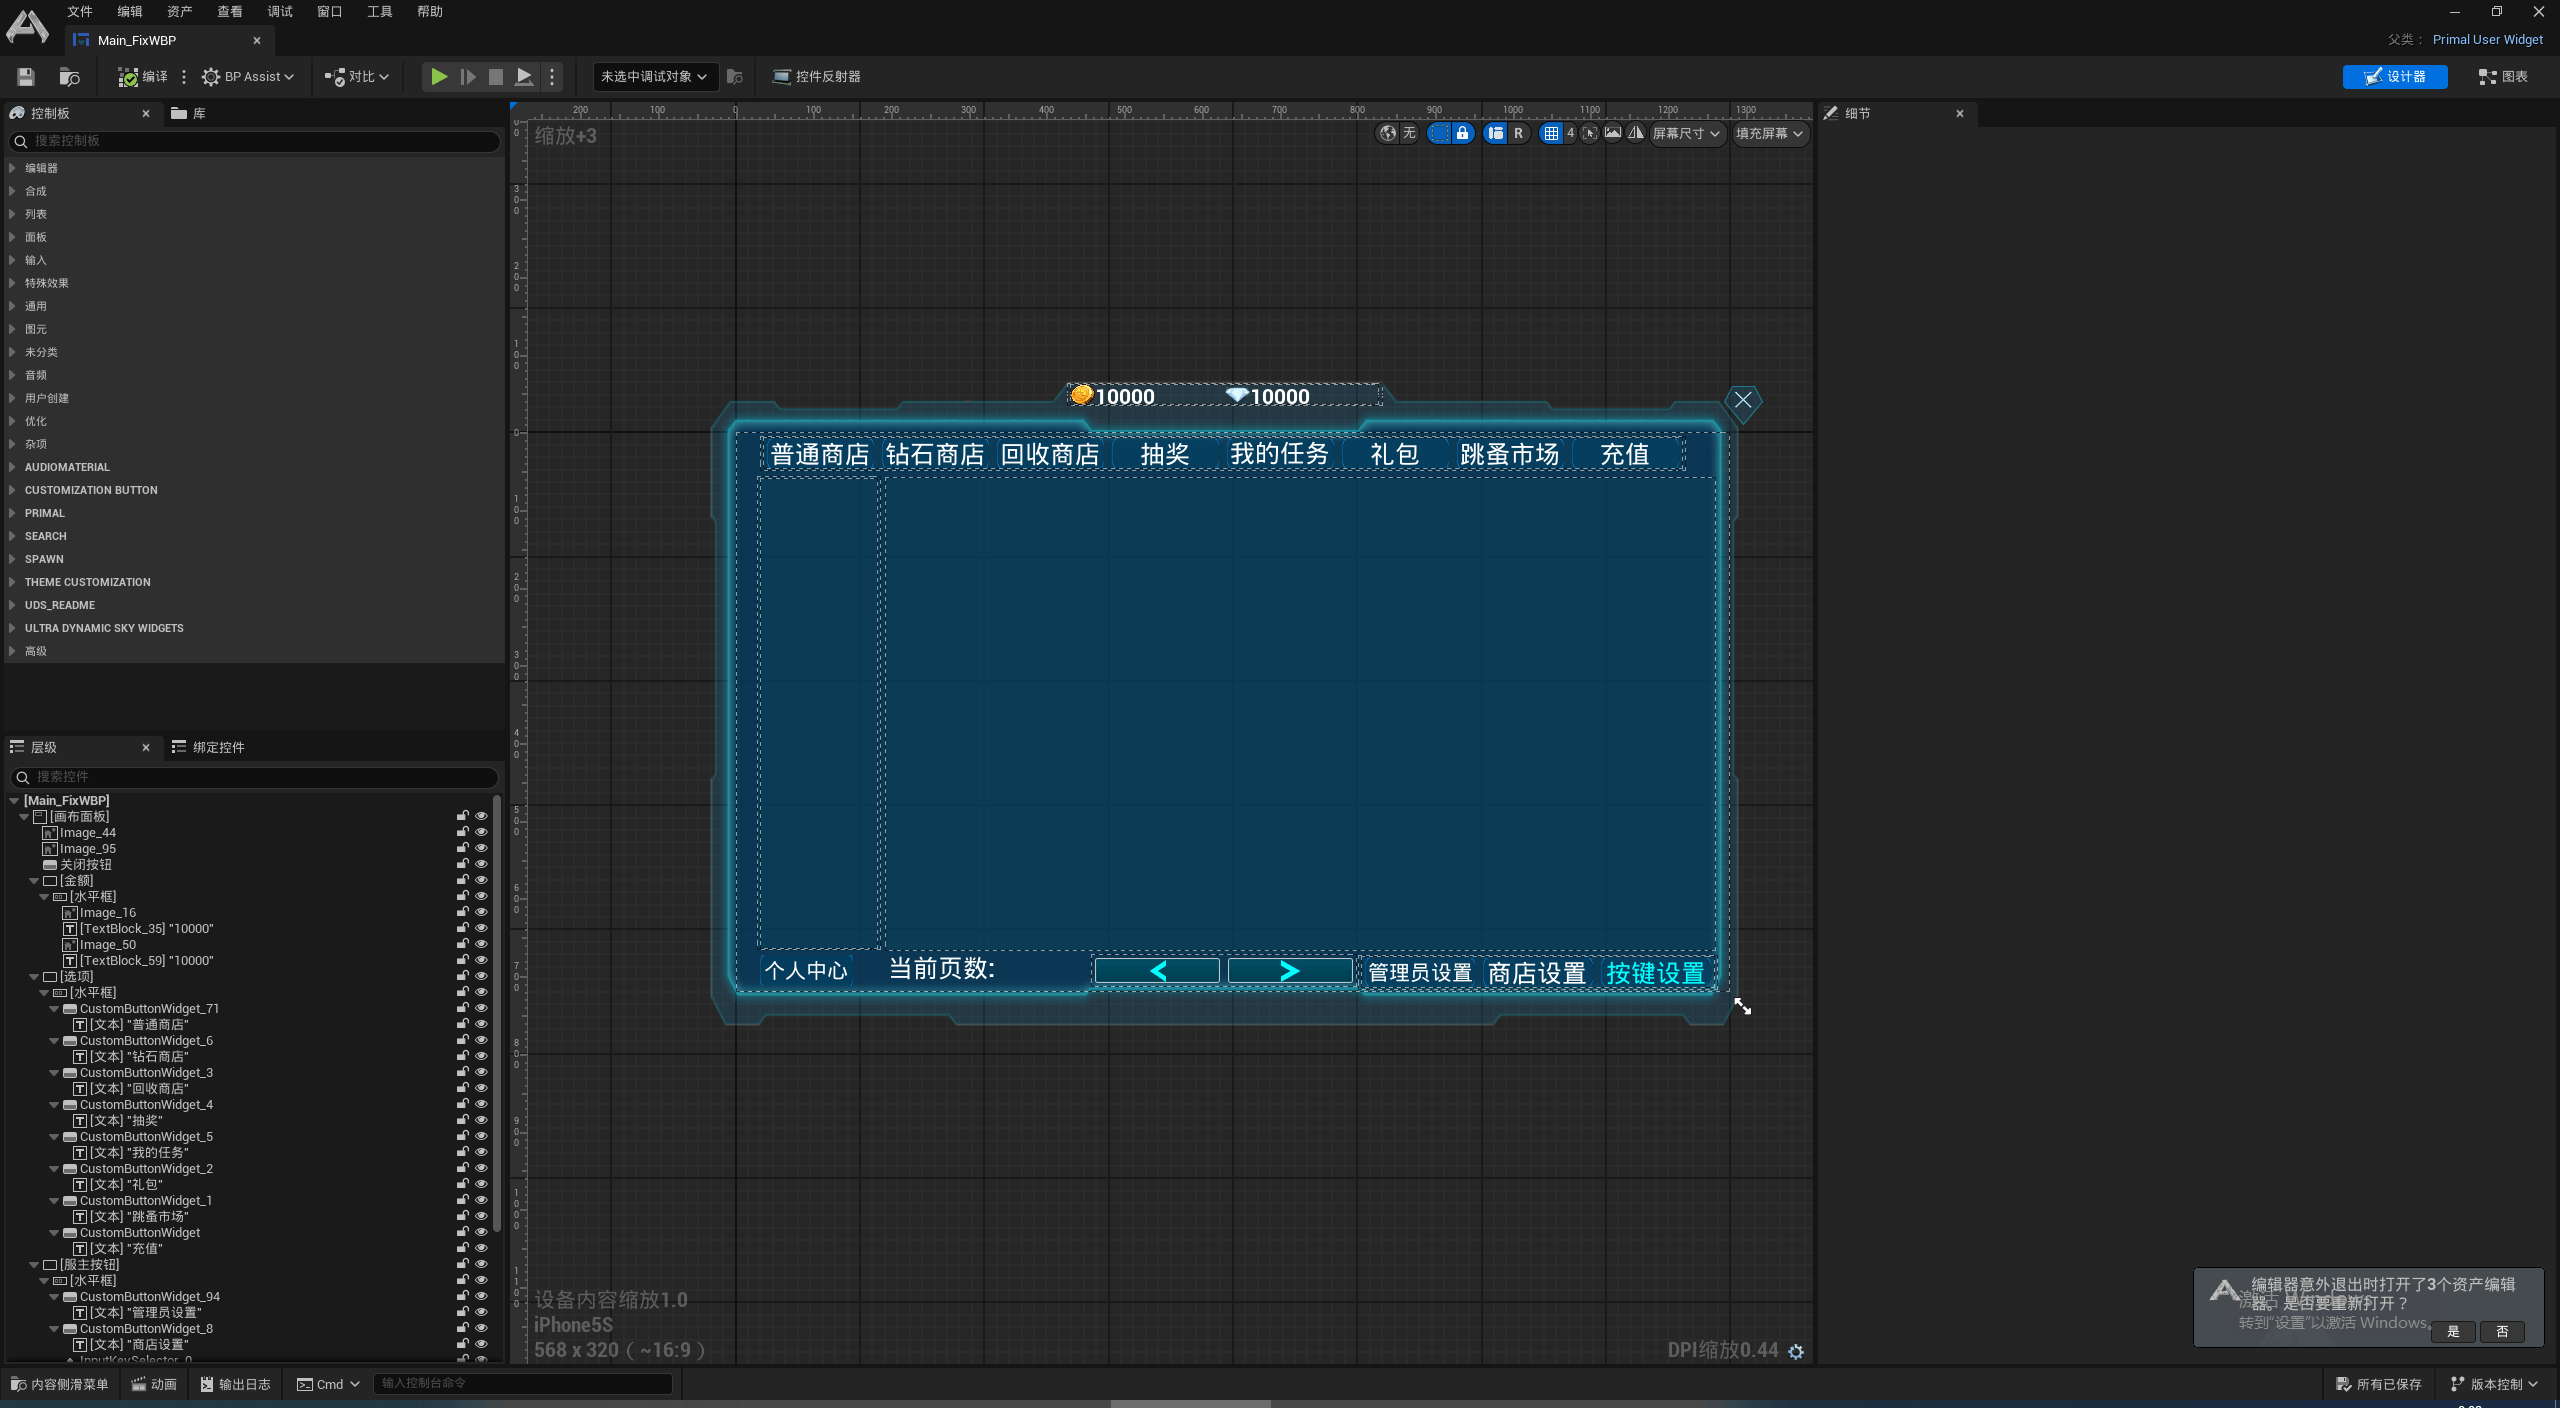2560x1408 pixels.
Task: Click the Browse to asset icon
Action: point(69,77)
